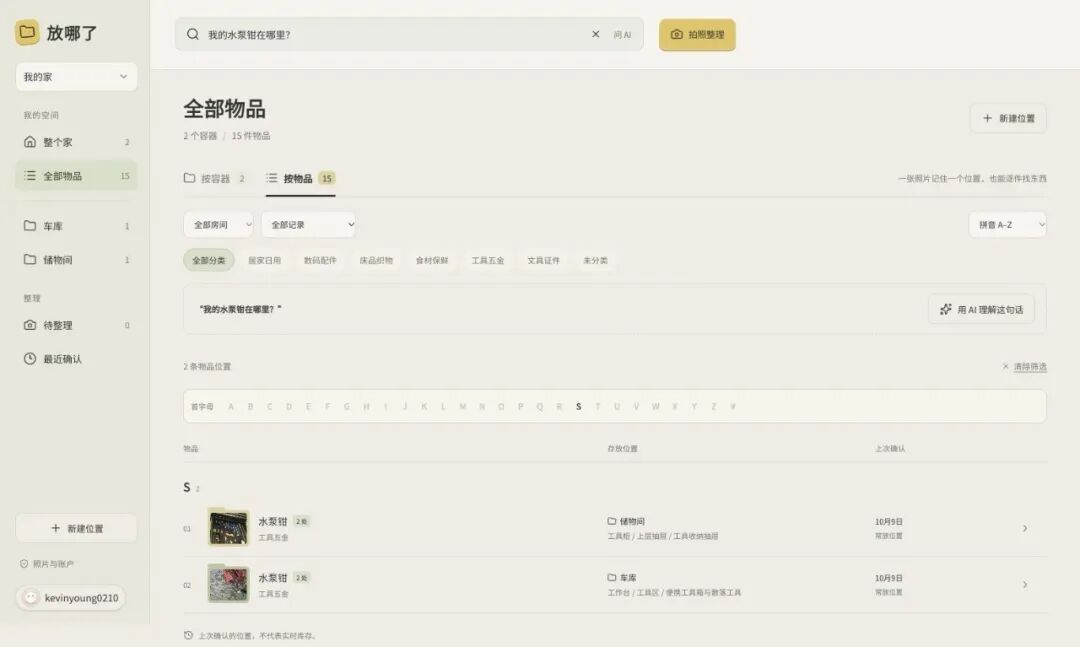The image size is (1080, 647).
Task: Click 新建位置 button in the page header
Action: [1008, 118]
